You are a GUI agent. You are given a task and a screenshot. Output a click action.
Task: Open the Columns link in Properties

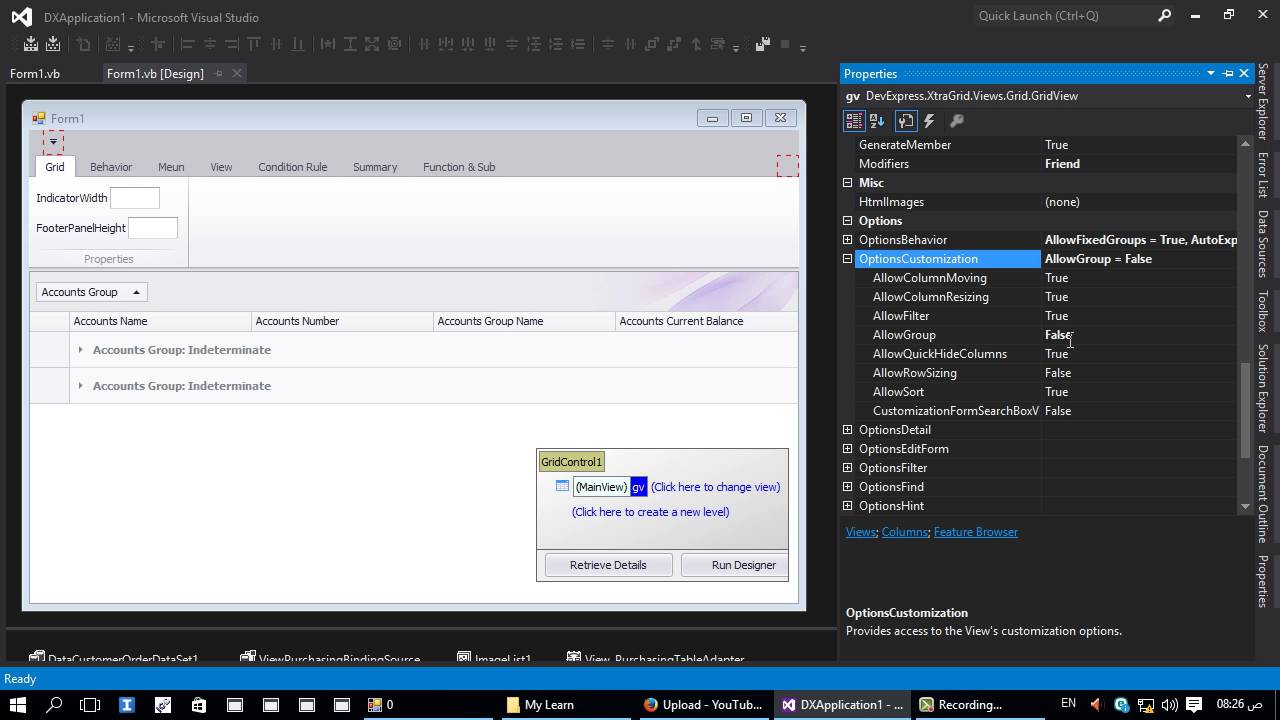pos(904,532)
